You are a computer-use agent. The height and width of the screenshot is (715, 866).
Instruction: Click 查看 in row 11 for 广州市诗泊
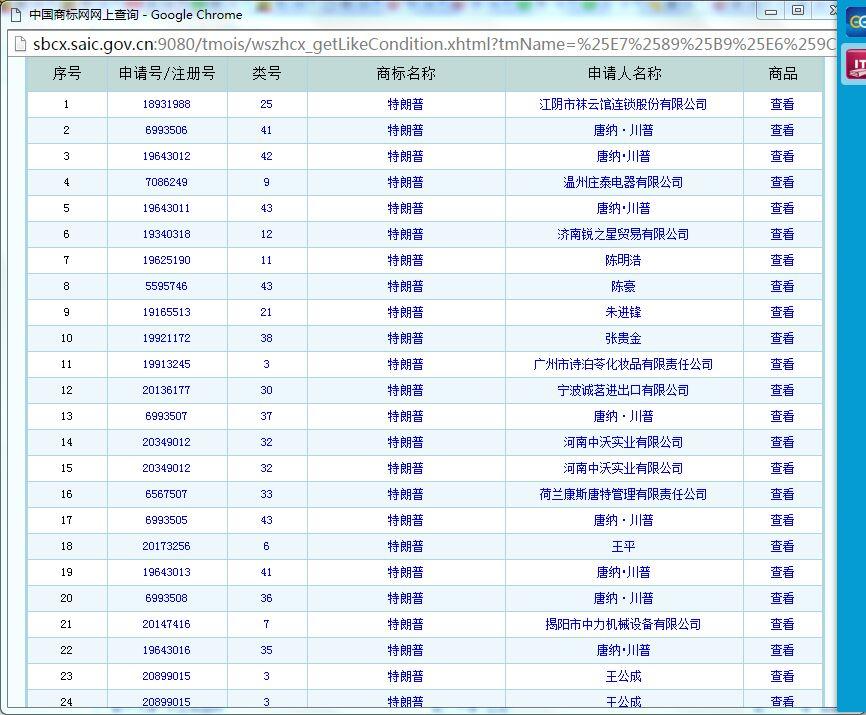(x=782, y=364)
